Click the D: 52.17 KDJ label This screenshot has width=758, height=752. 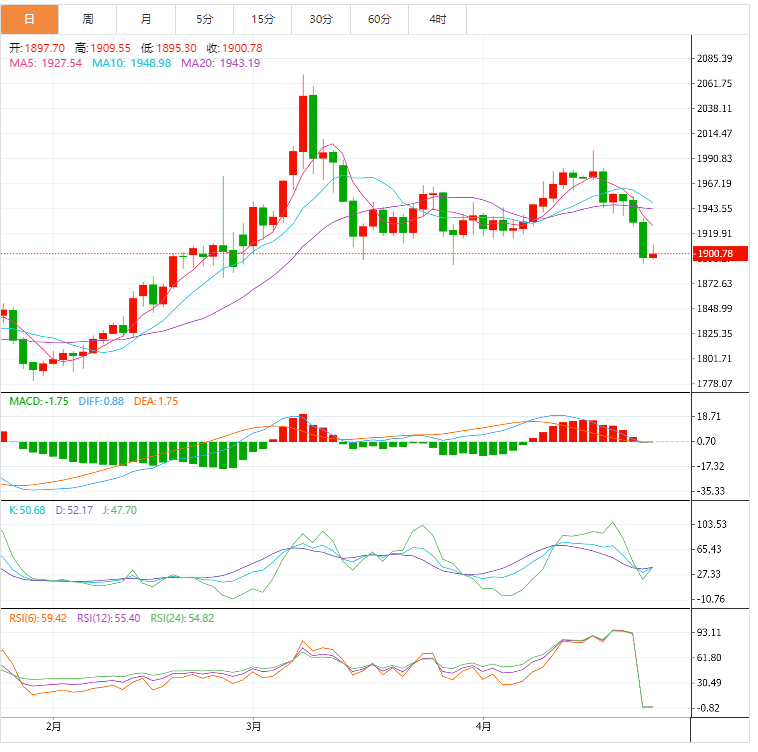point(74,510)
